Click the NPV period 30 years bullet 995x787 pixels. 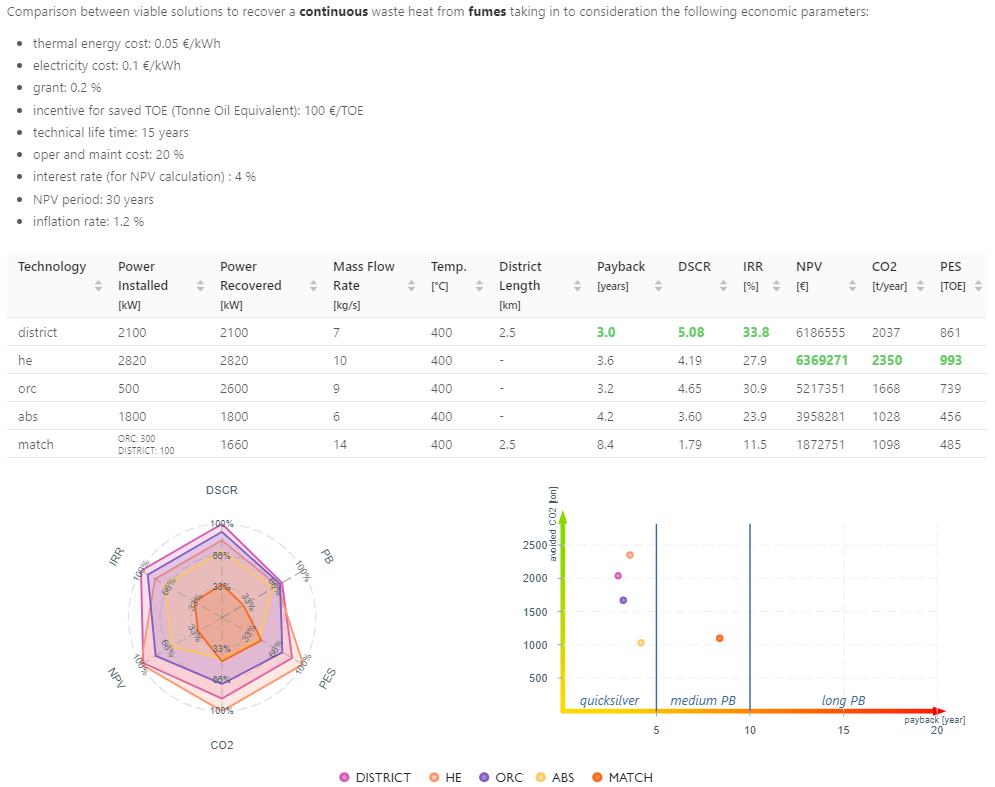[x=93, y=199]
